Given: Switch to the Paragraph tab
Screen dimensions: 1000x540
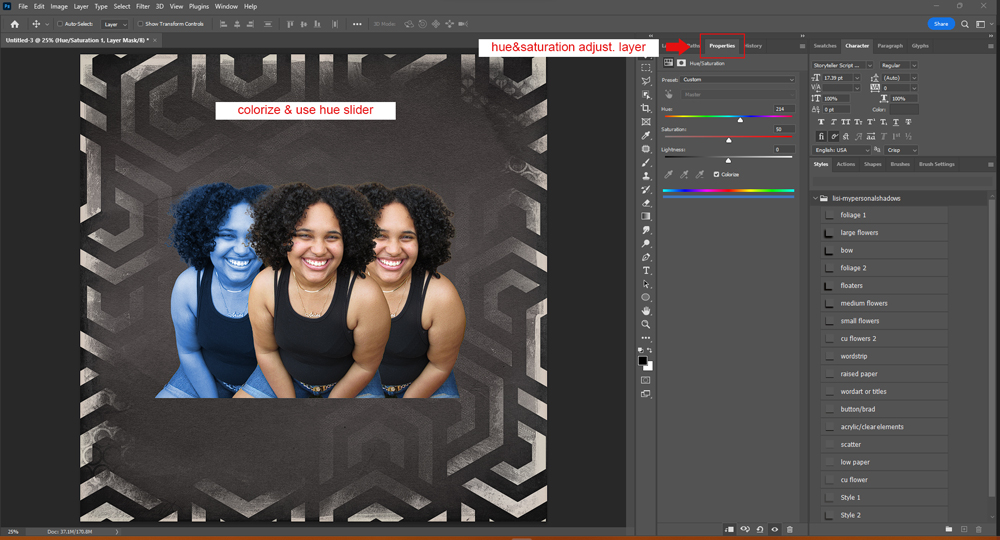Looking at the screenshot, I should coord(890,46).
